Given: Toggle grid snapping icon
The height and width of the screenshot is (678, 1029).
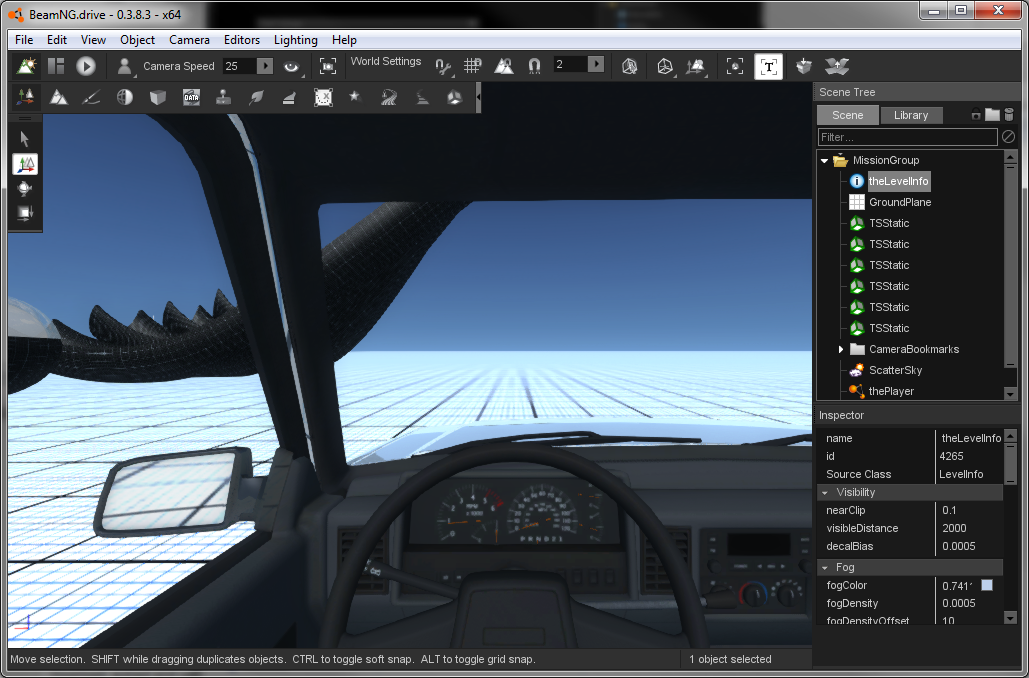Looking at the screenshot, I should (x=472, y=66).
